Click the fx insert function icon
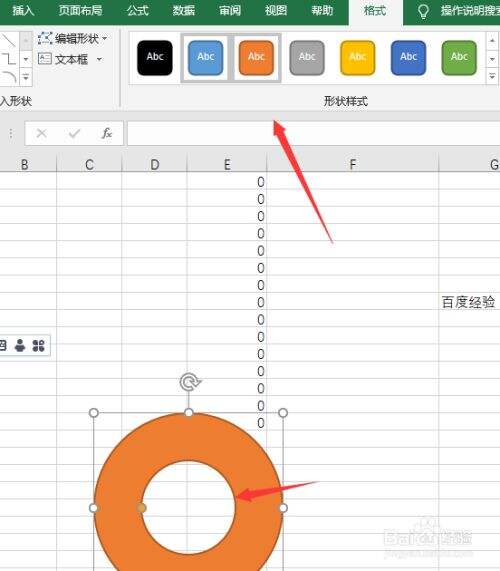 [x=106, y=133]
